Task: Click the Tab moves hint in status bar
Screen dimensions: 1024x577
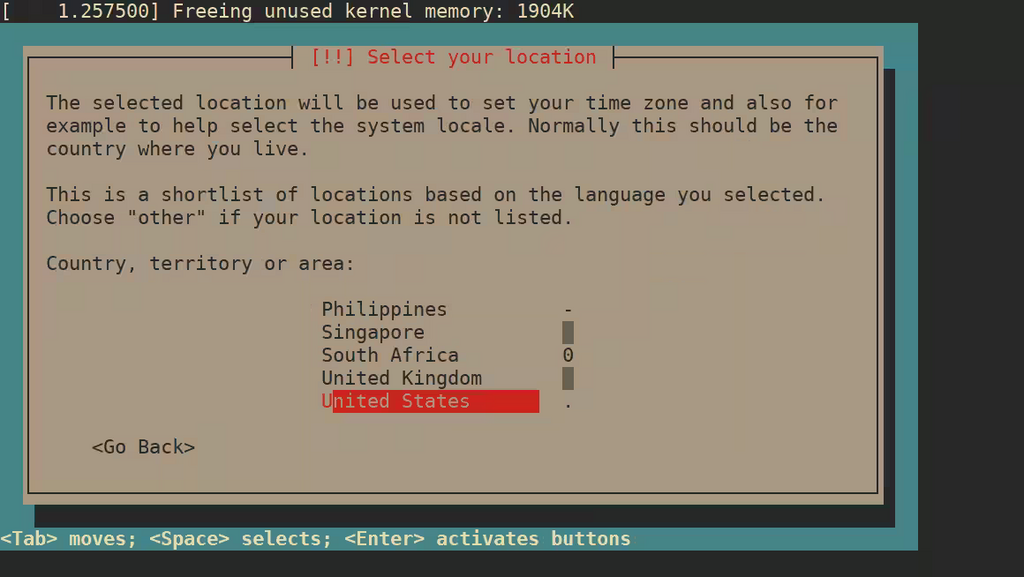Action: point(67,538)
